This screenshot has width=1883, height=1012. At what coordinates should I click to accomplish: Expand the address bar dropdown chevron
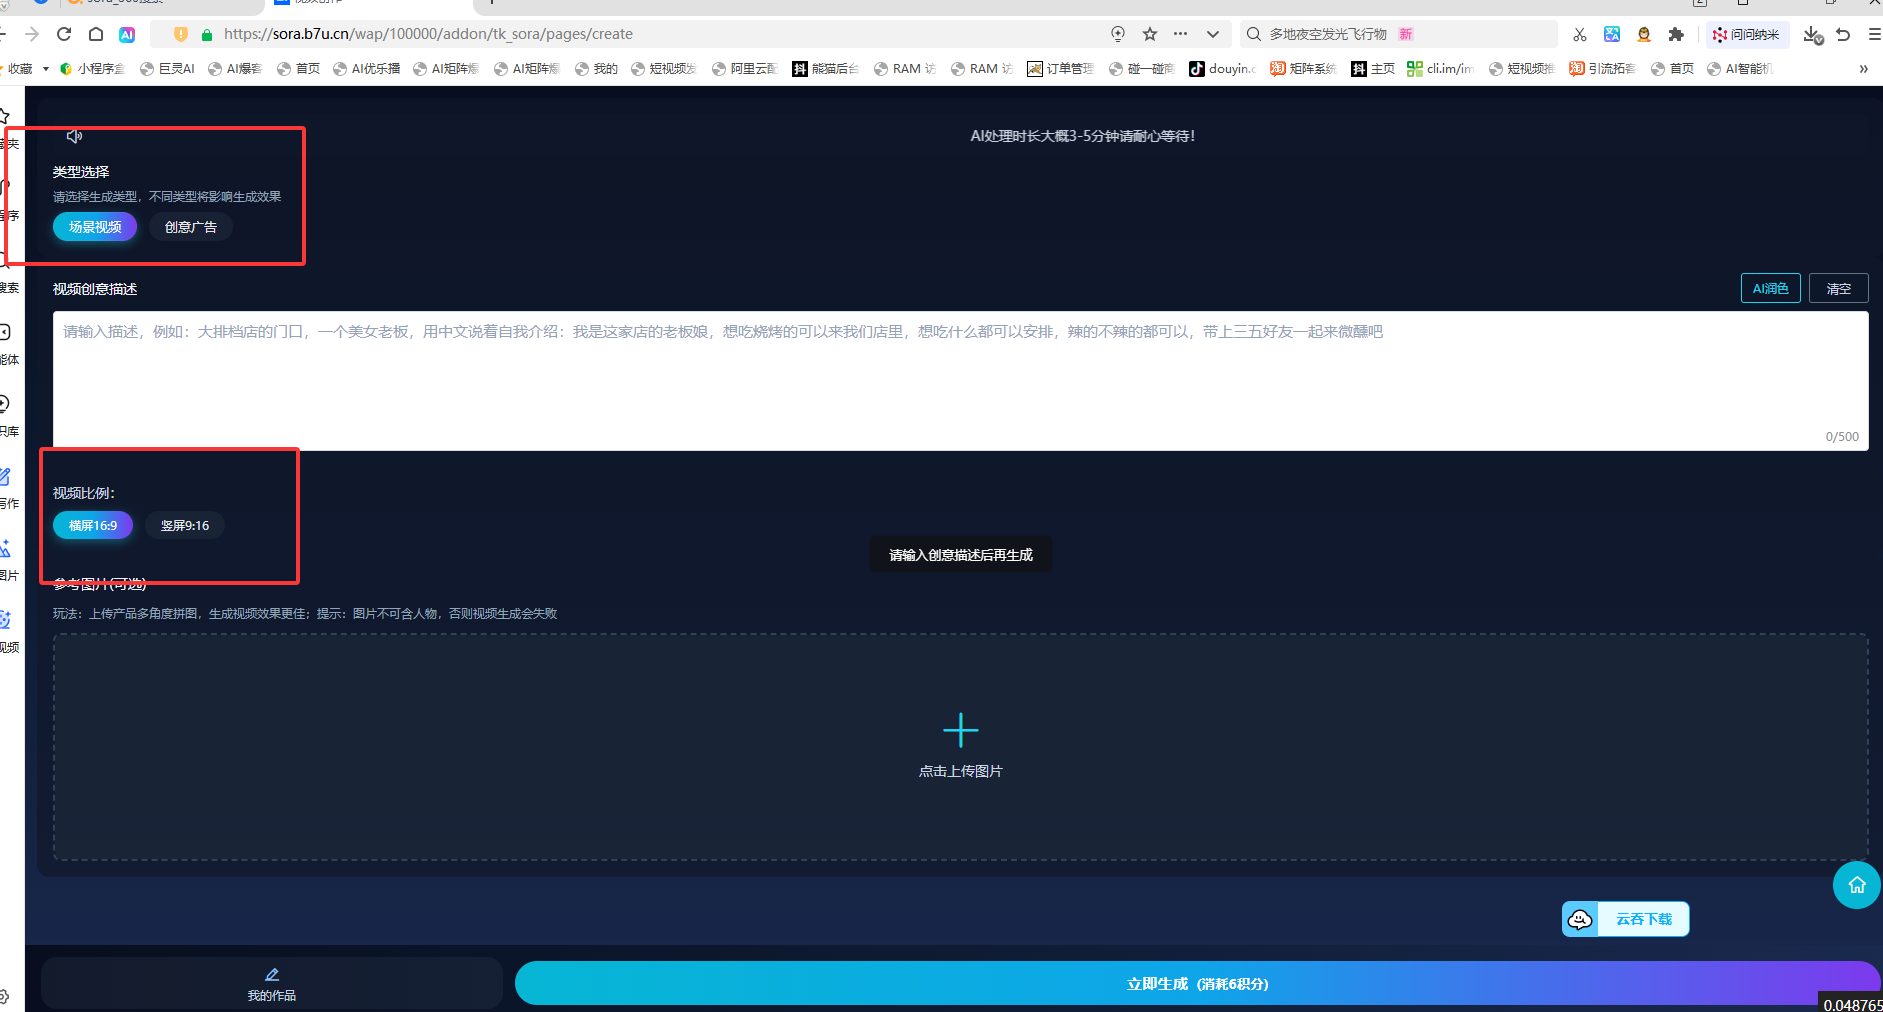click(1213, 34)
